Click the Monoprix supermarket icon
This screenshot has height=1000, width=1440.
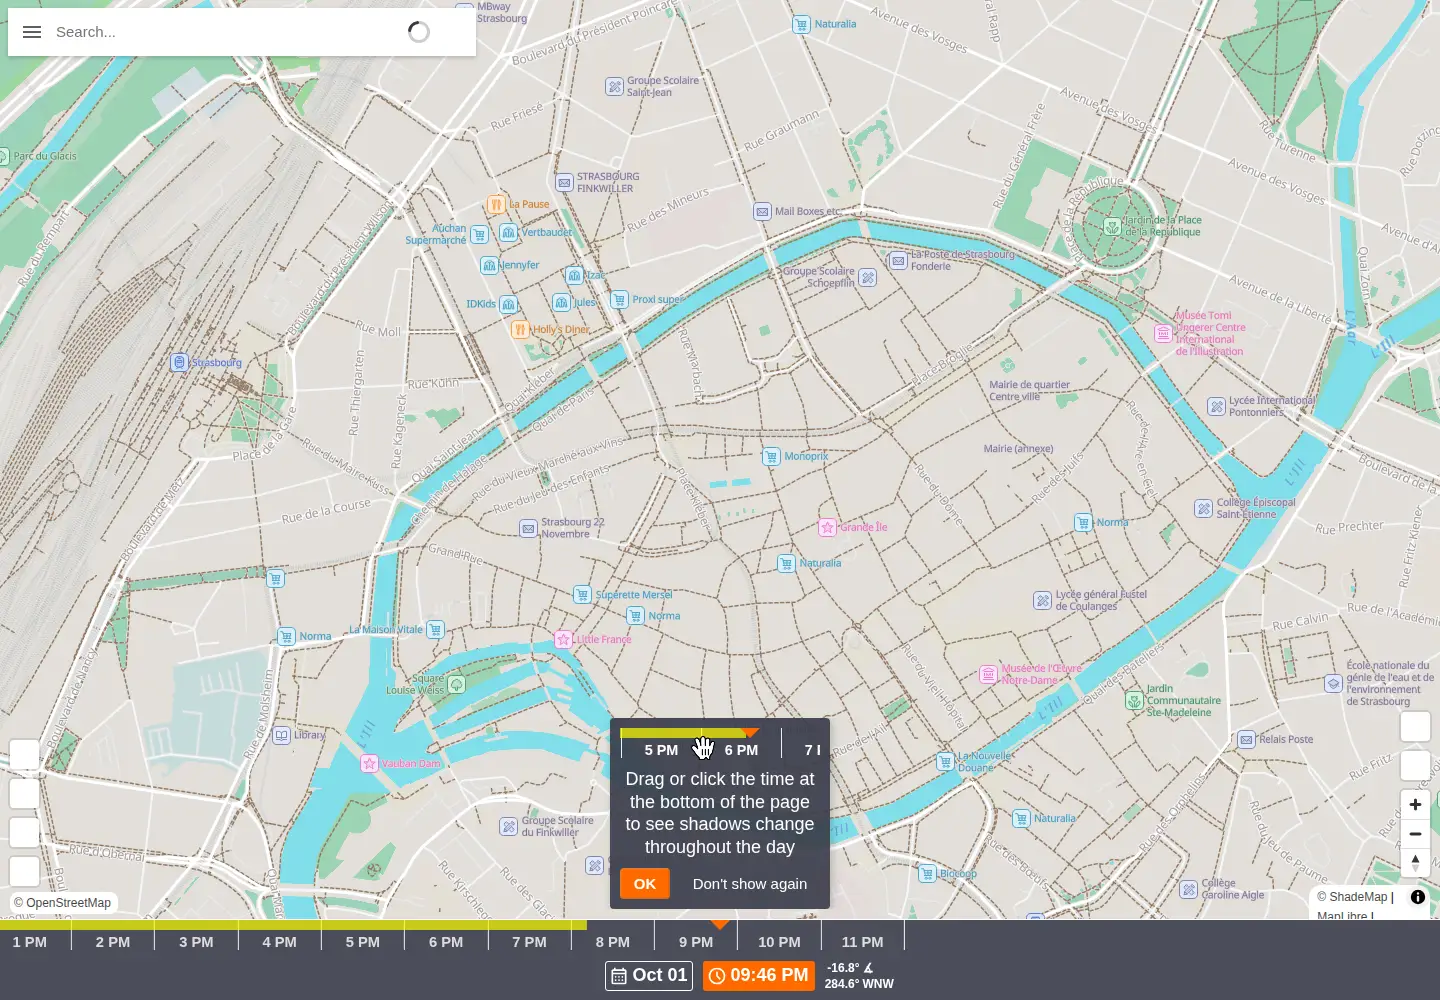pyautogui.click(x=771, y=456)
